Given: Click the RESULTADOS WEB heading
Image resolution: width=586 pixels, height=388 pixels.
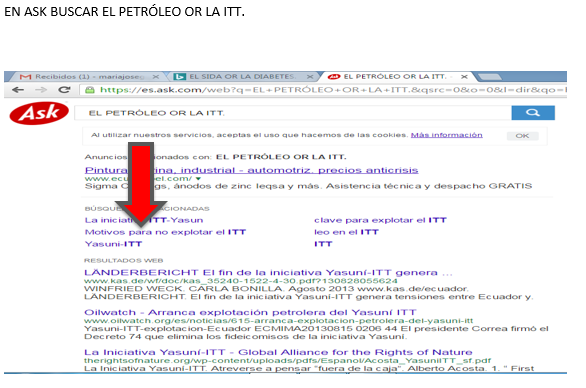Looking at the screenshot, I should point(124,261).
